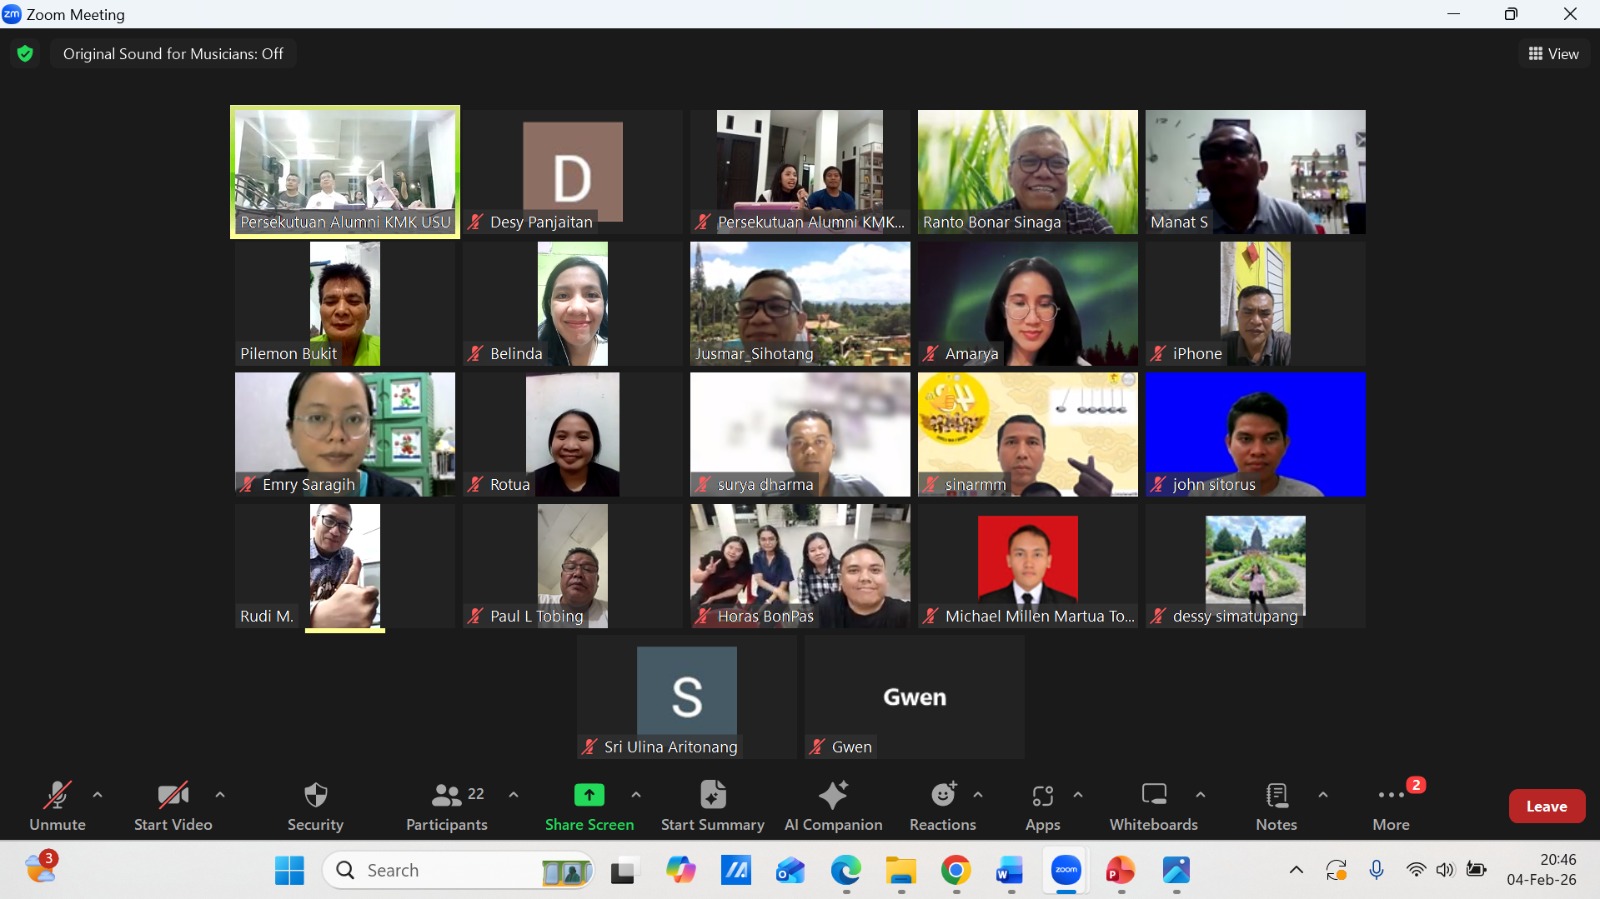
Task: Expand audio options arrow beside Unmute
Action: point(97,795)
